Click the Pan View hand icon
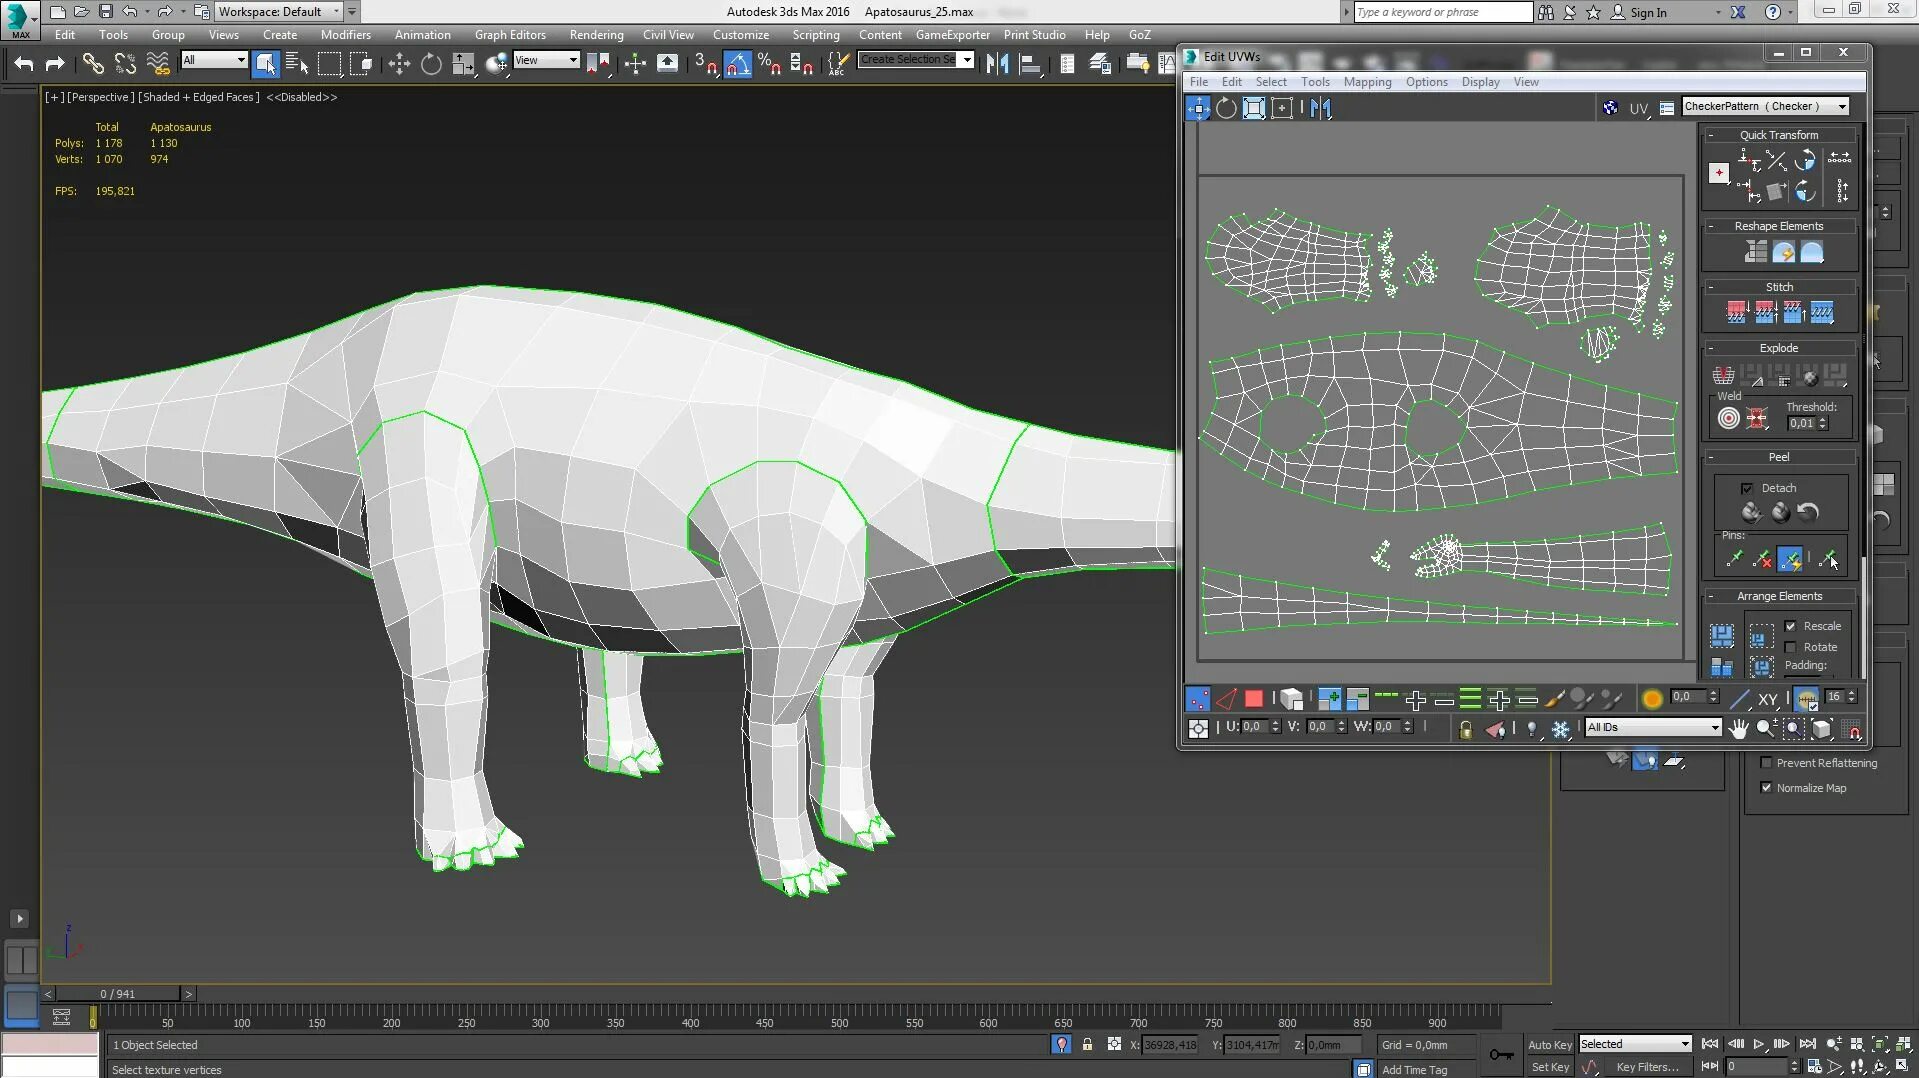This screenshot has height=1078, width=1919. tap(1739, 729)
